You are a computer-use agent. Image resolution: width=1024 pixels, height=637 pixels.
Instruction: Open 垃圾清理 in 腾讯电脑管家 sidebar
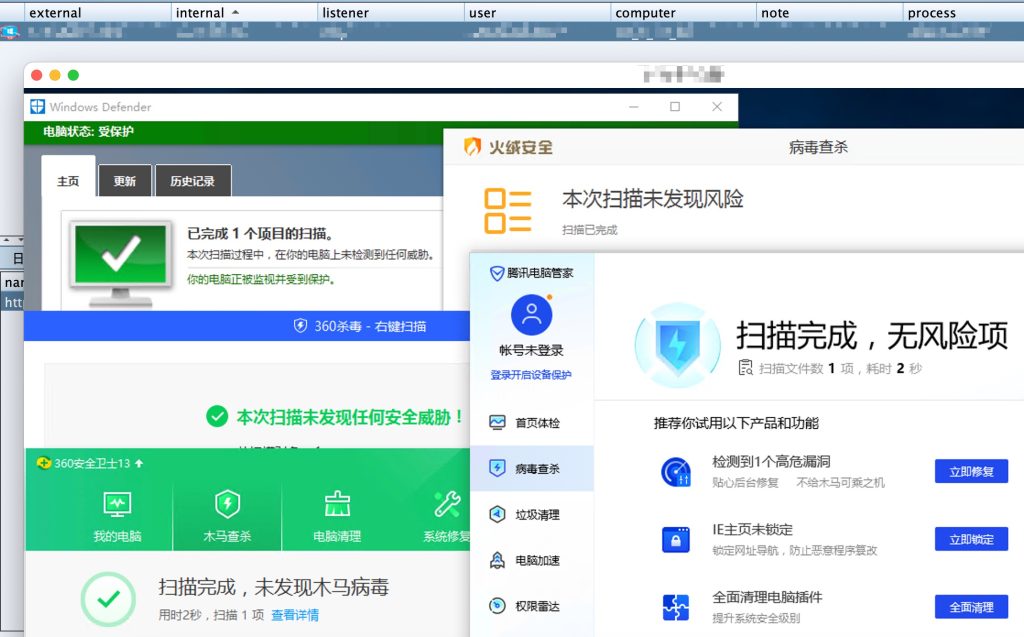532,514
